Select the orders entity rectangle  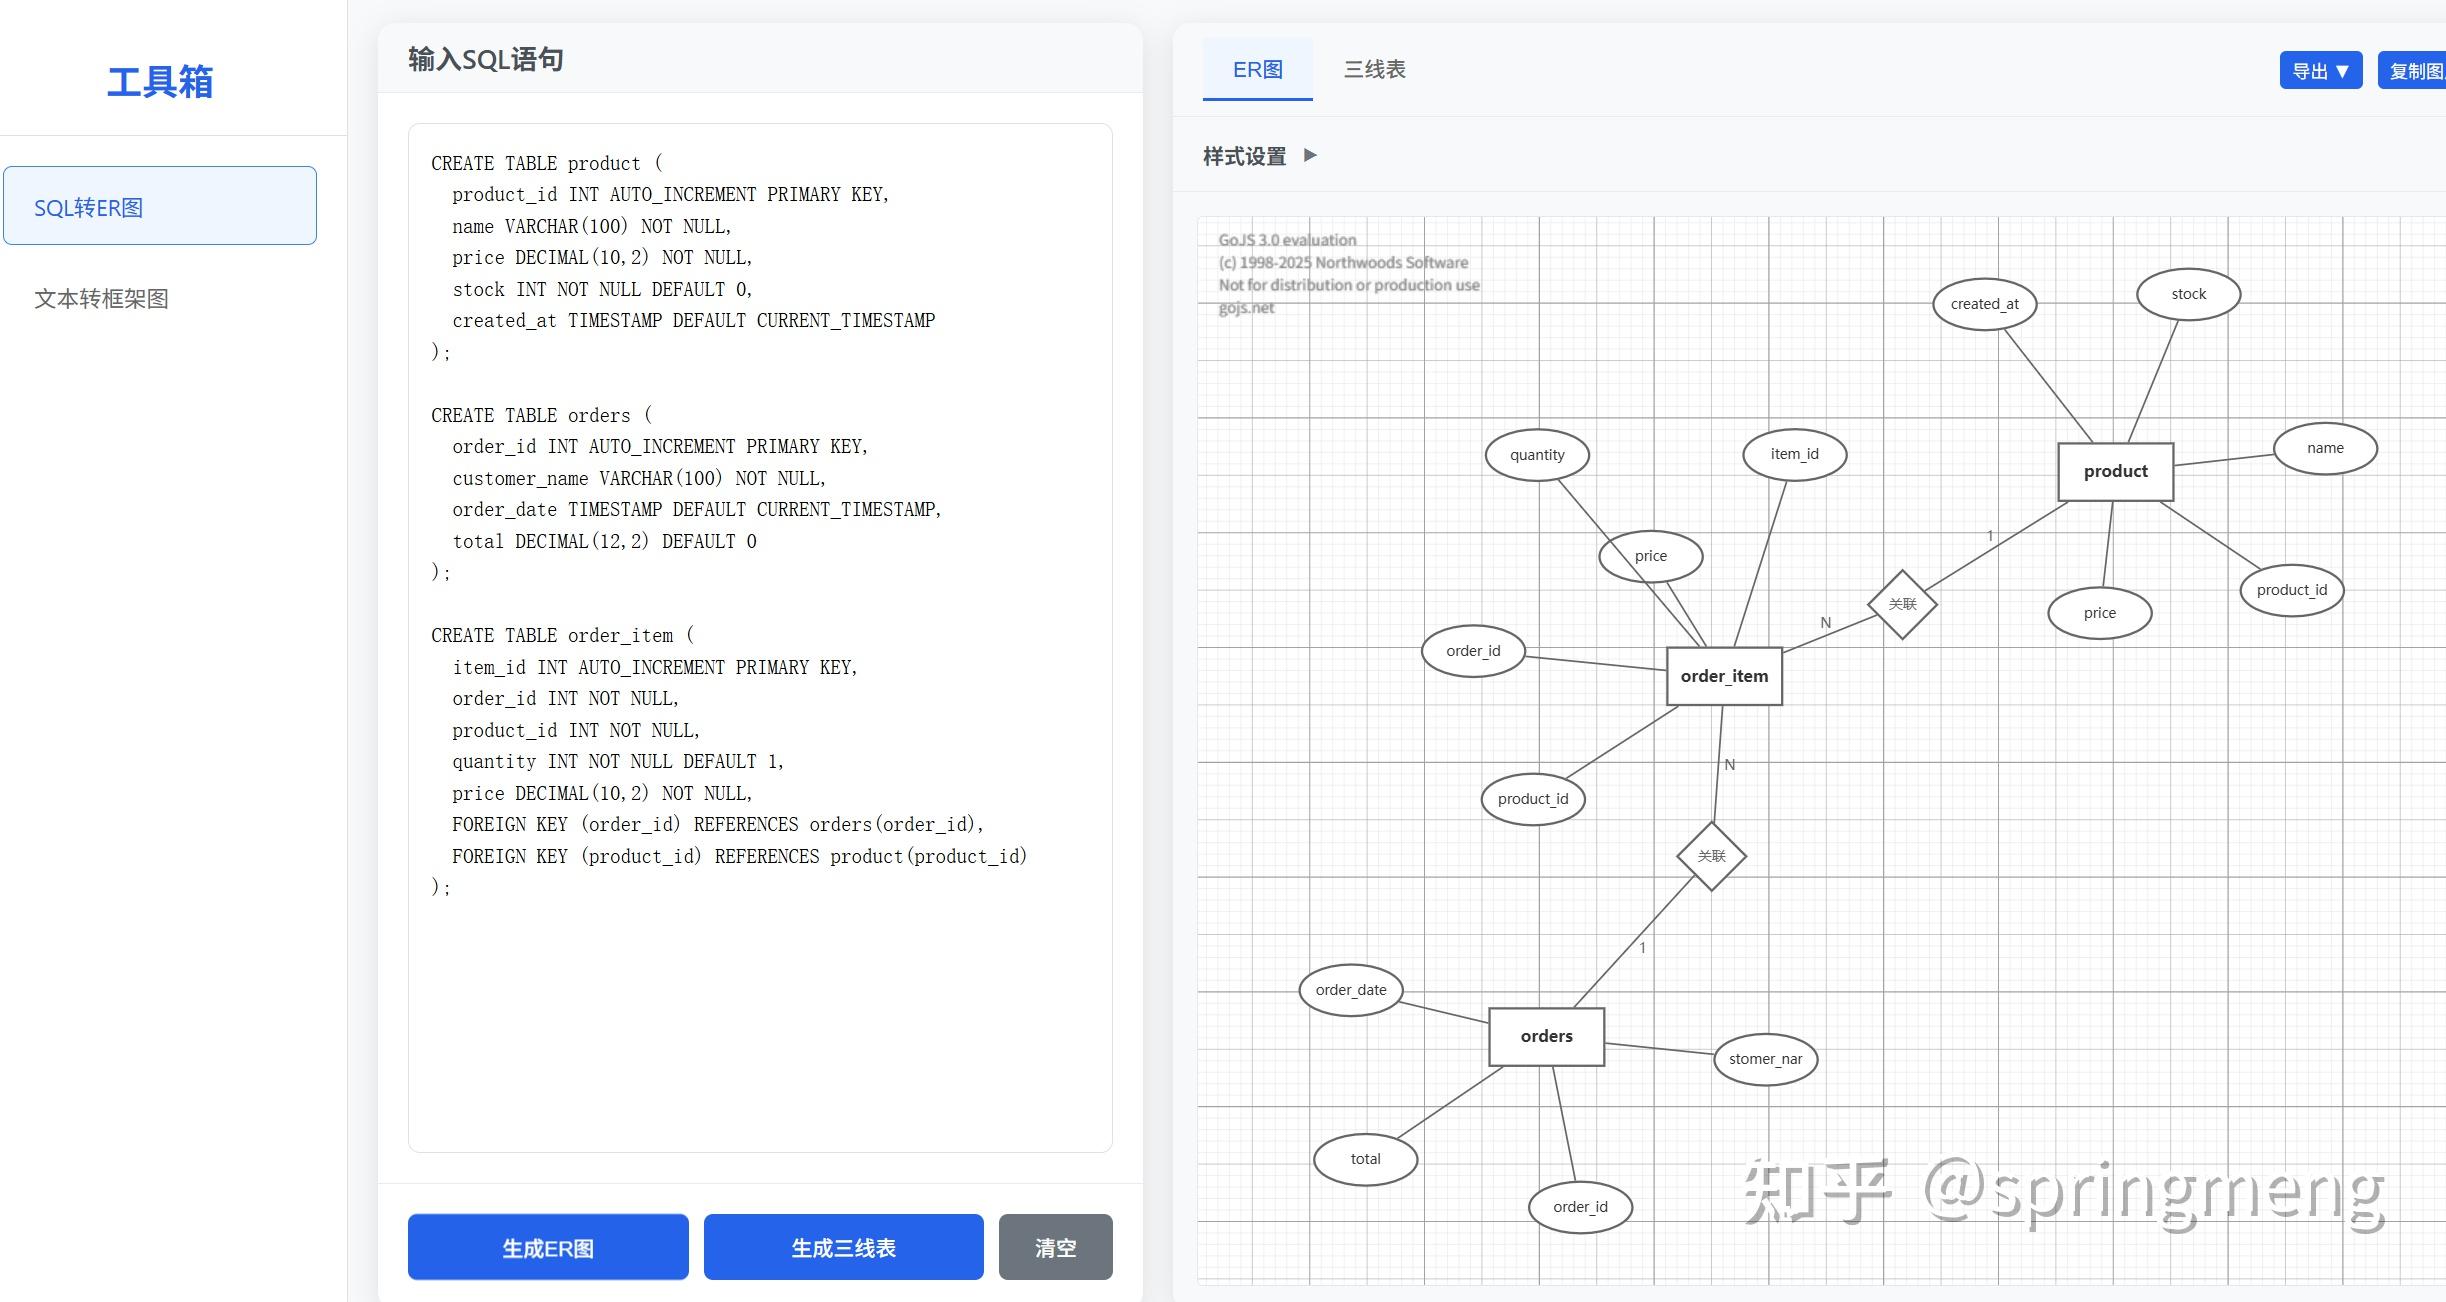pos(1546,1036)
